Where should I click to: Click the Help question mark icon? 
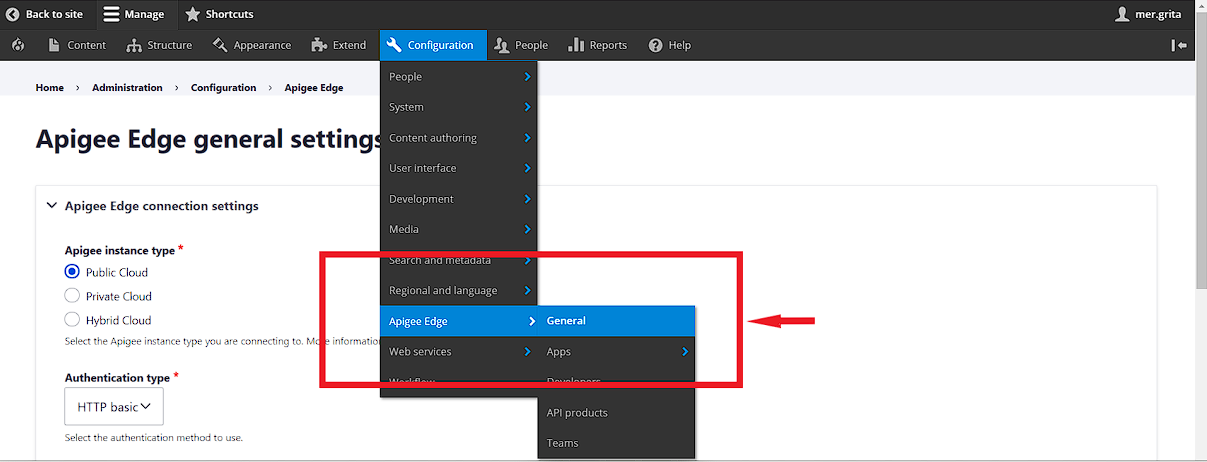click(x=656, y=45)
